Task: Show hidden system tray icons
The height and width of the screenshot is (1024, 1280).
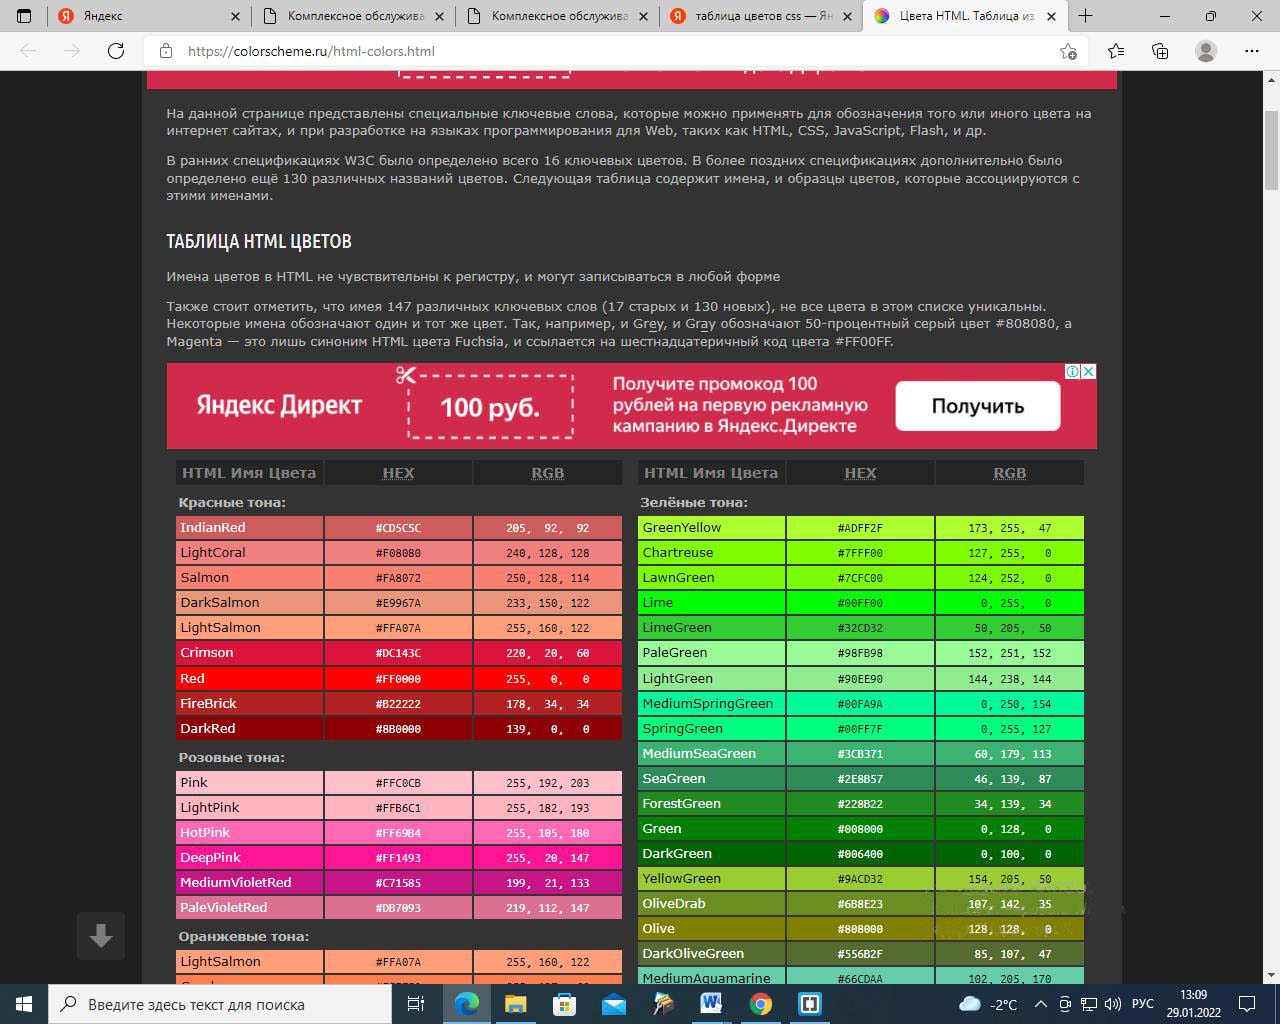Action: [1040, 1004]
